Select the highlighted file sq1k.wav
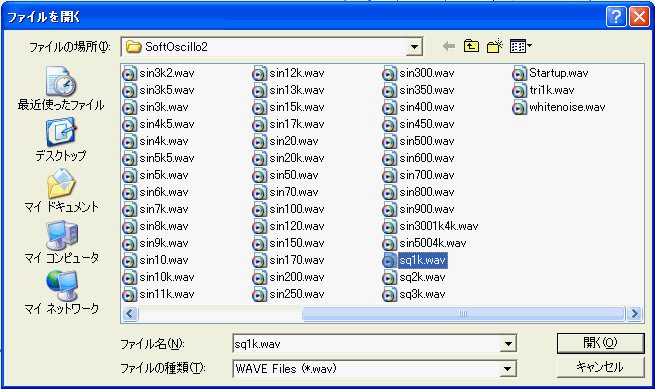 (415, 260)
